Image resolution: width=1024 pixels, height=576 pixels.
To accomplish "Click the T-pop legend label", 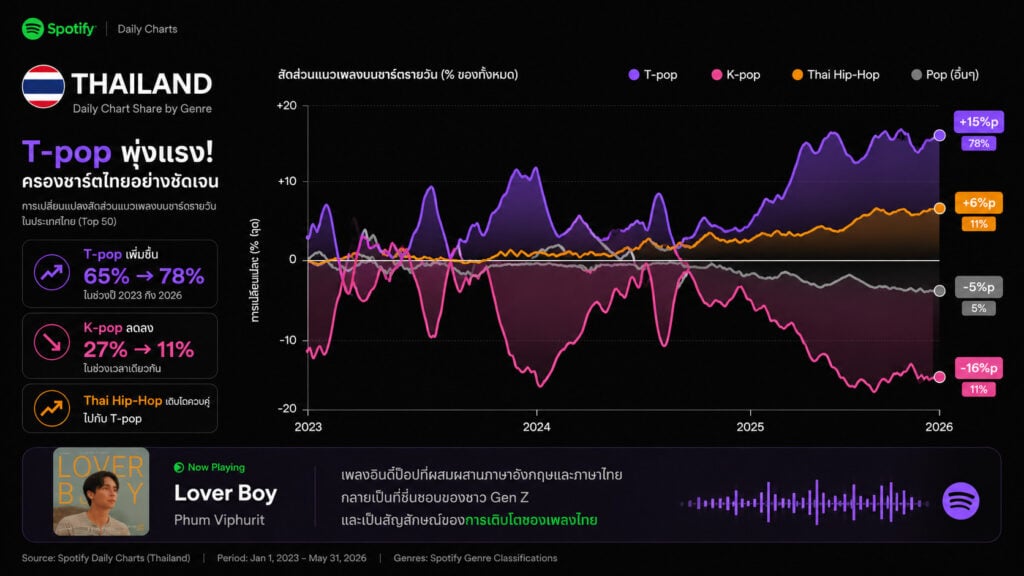I will [660, 75].
